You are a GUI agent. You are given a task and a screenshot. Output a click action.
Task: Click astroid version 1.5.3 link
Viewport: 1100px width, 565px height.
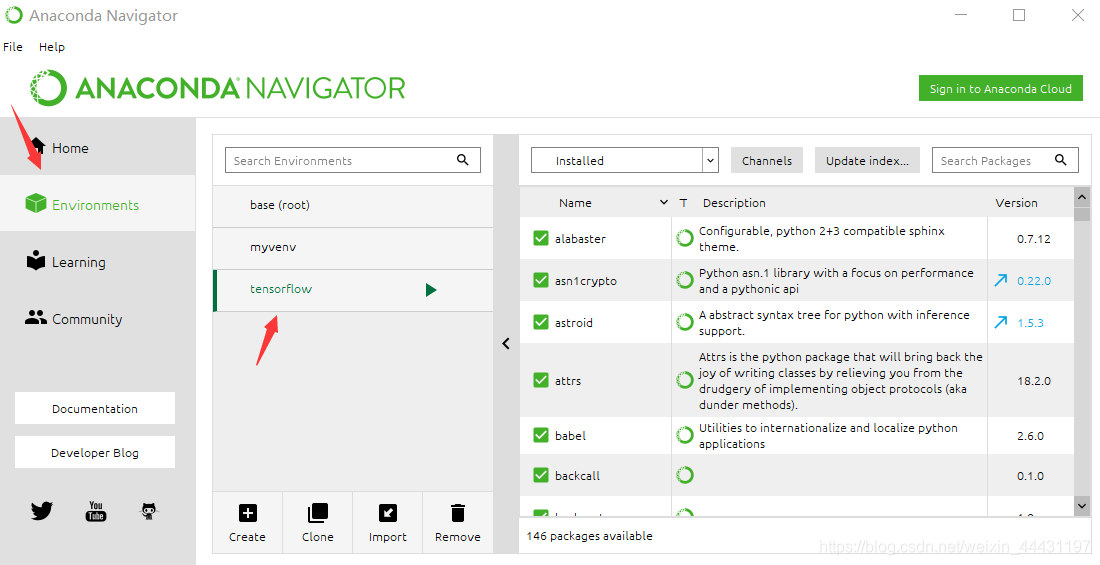click(x=1031, y=323)
